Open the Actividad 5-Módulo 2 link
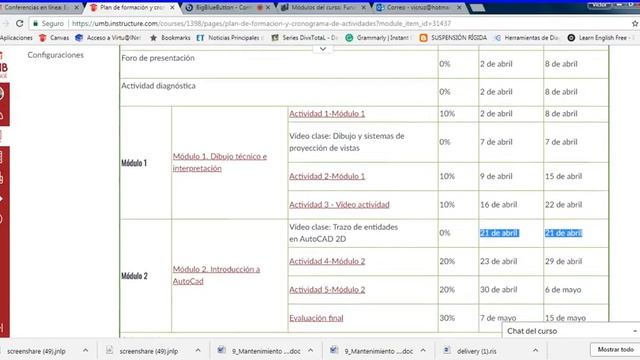 [x=327, y=290]
